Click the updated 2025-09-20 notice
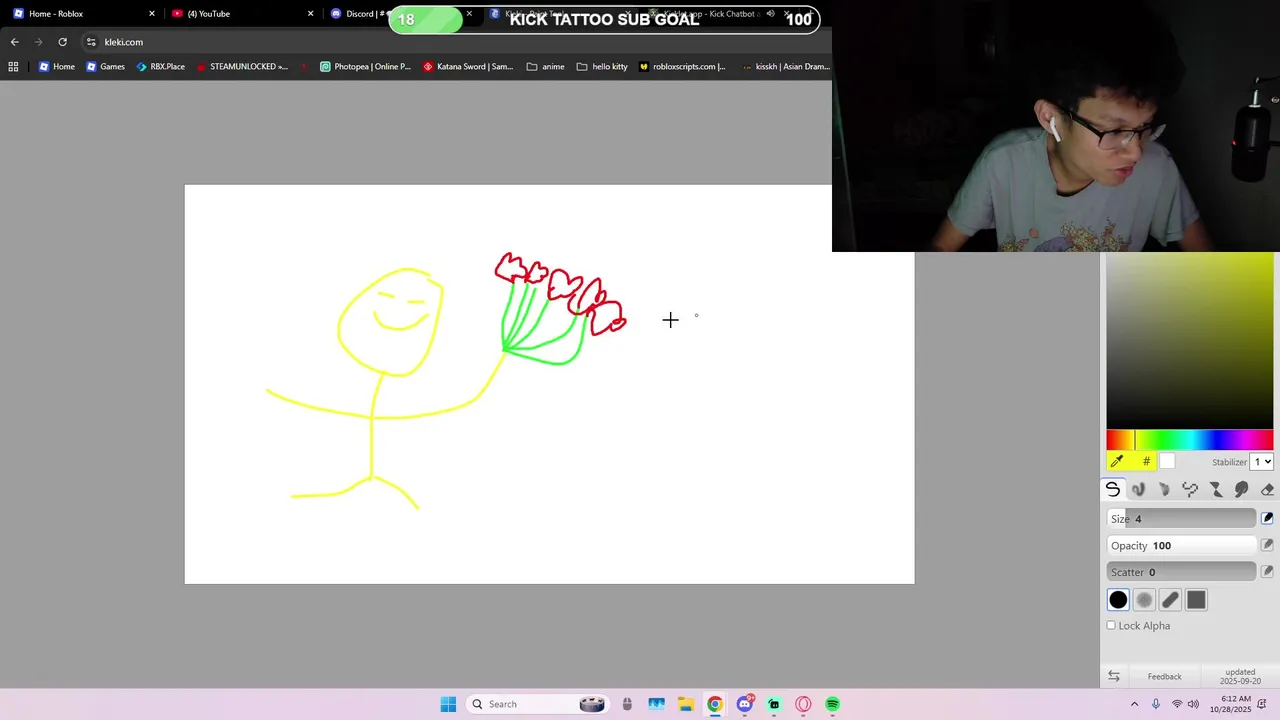Screen dimensions: 1280x720 click(1240, 676)
